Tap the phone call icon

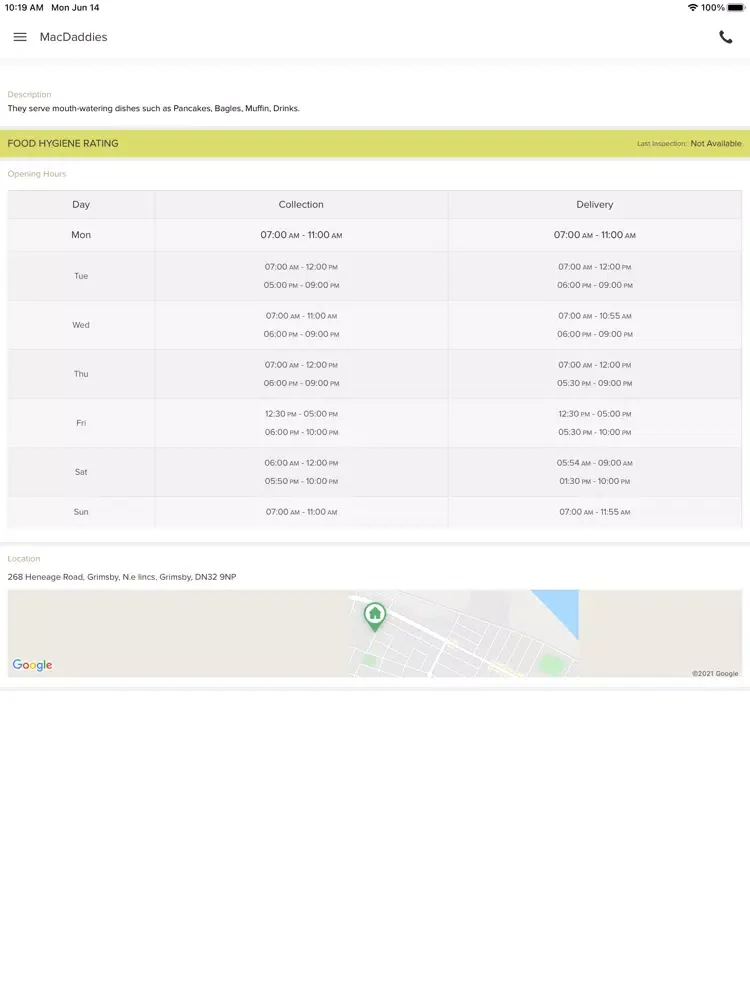point(726,37)
